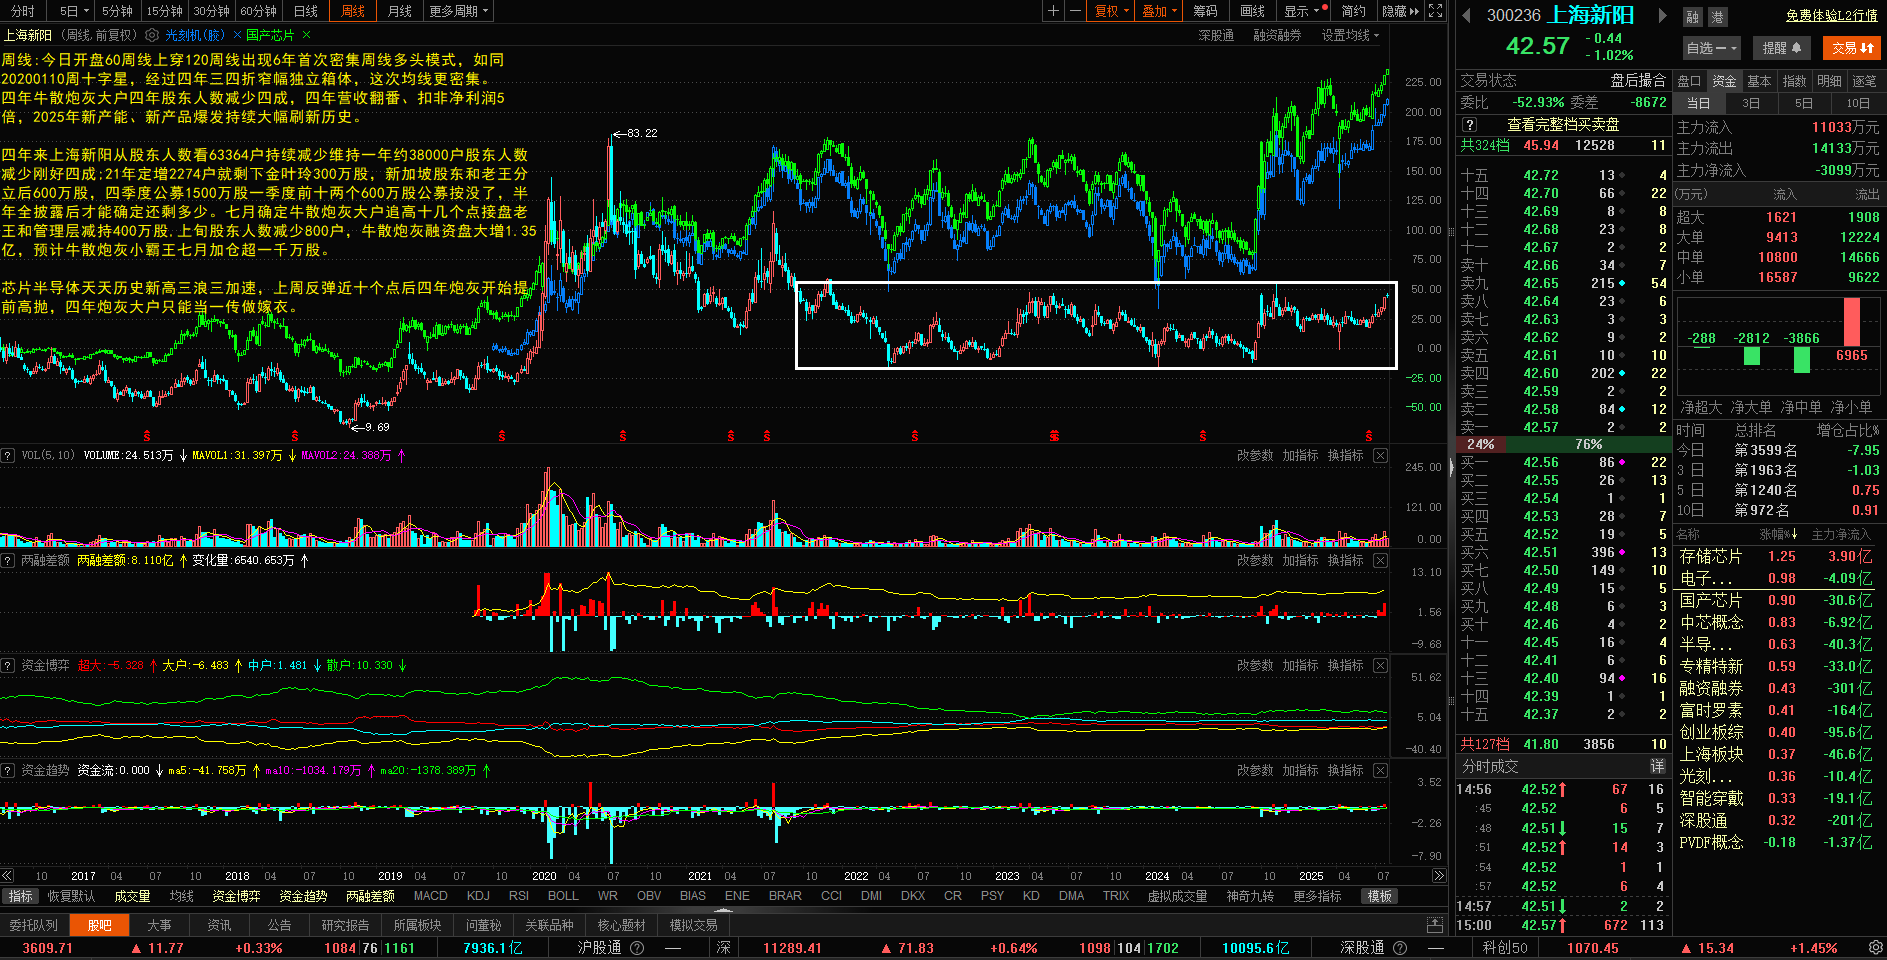The width and height of the screenshot is (1887, 960).
Task: Close the VOL indicator panel
Action: (1380, 455)
